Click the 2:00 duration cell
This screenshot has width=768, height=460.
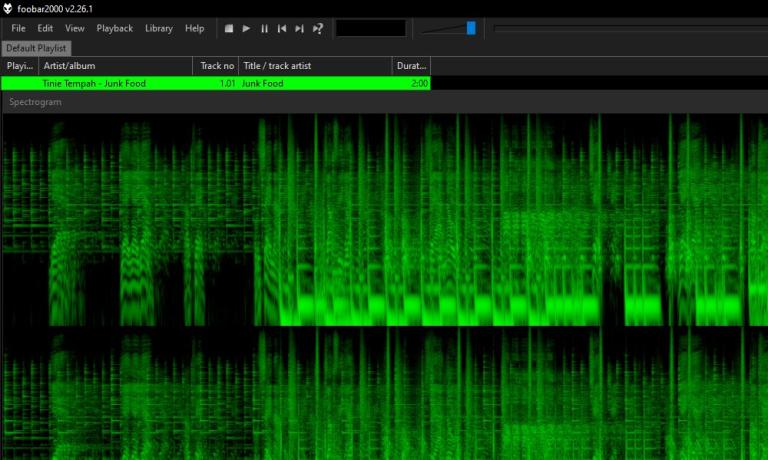[419, 83]
